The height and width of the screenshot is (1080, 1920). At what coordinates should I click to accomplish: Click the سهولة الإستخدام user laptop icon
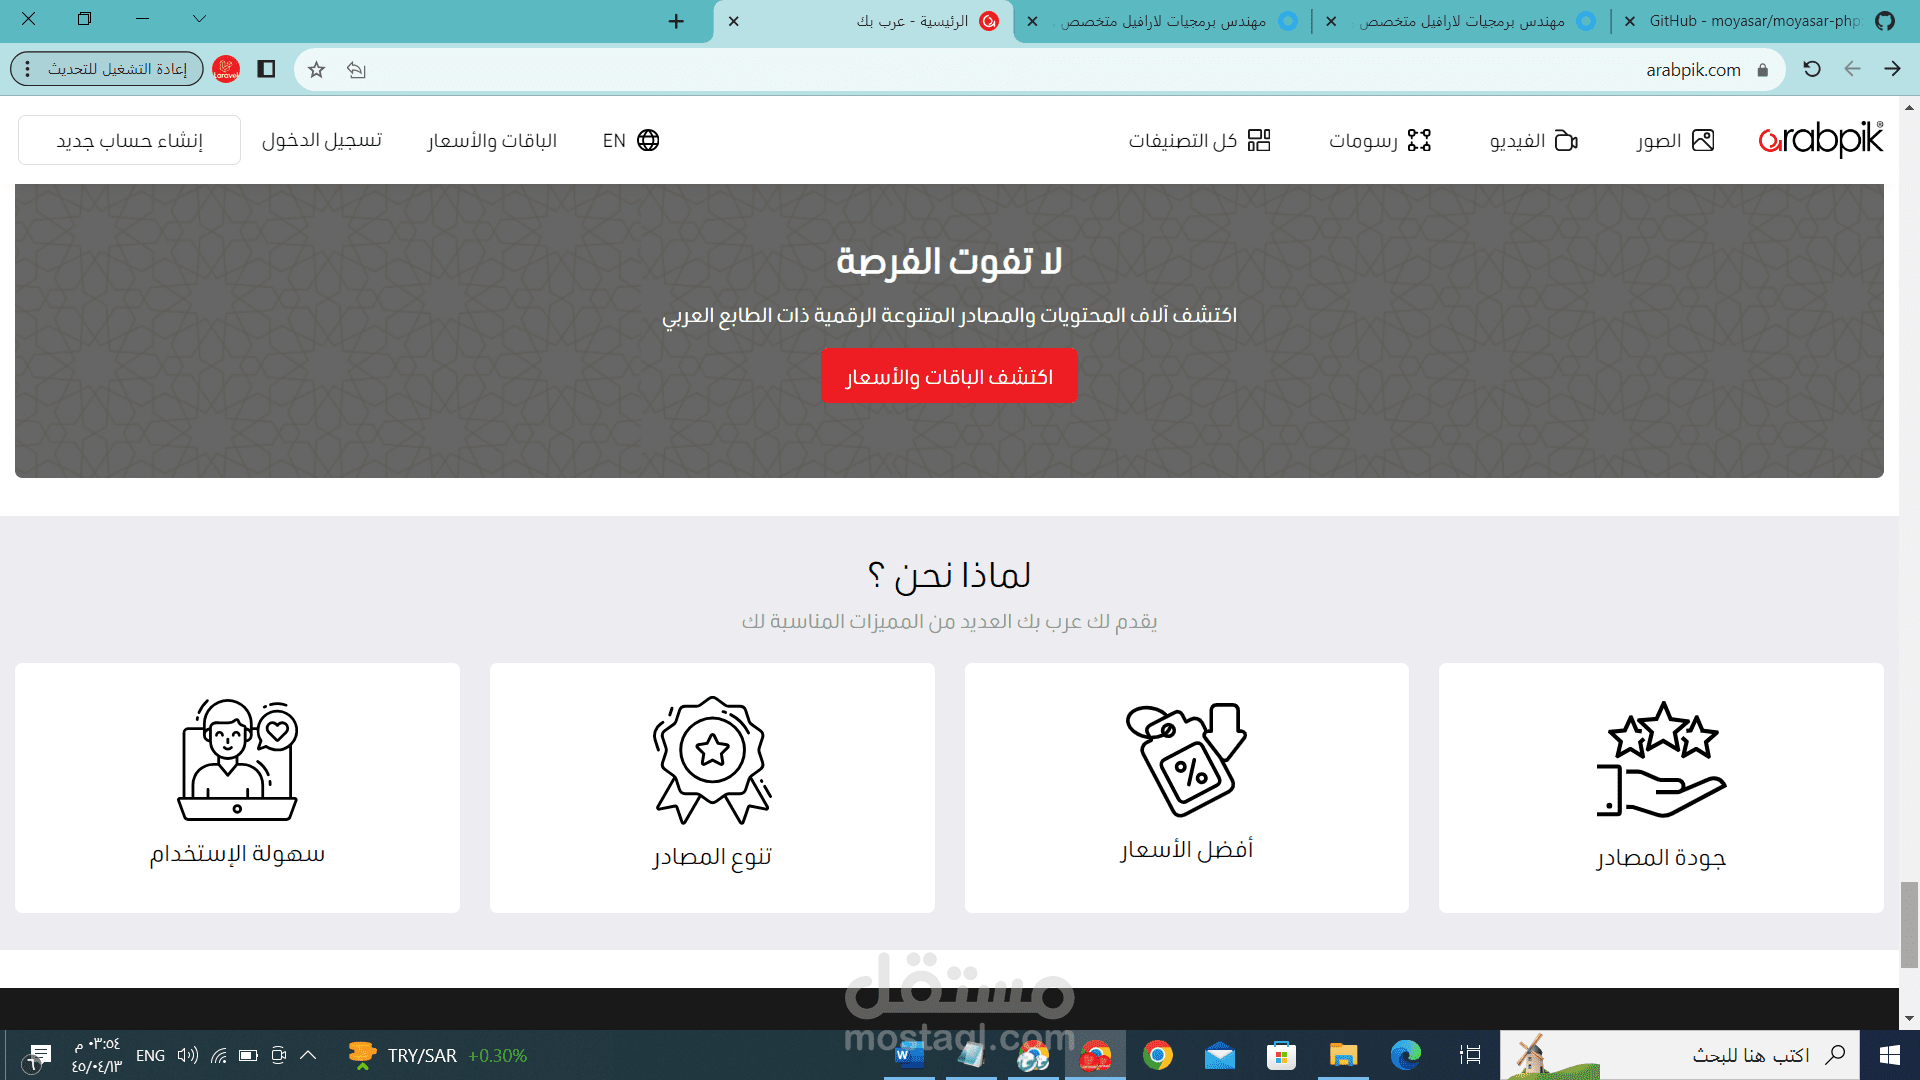(238, 760)
